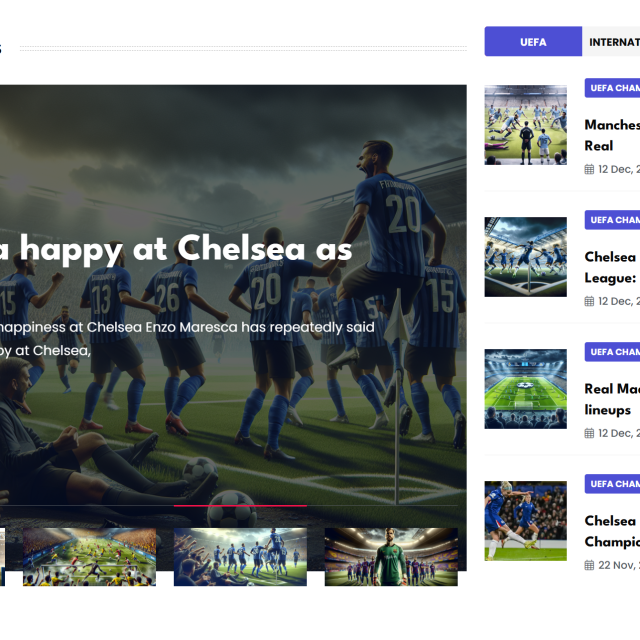
Task: Click the calendar icon under Real Madrid lineups
Action: click(x=589, y=433)
